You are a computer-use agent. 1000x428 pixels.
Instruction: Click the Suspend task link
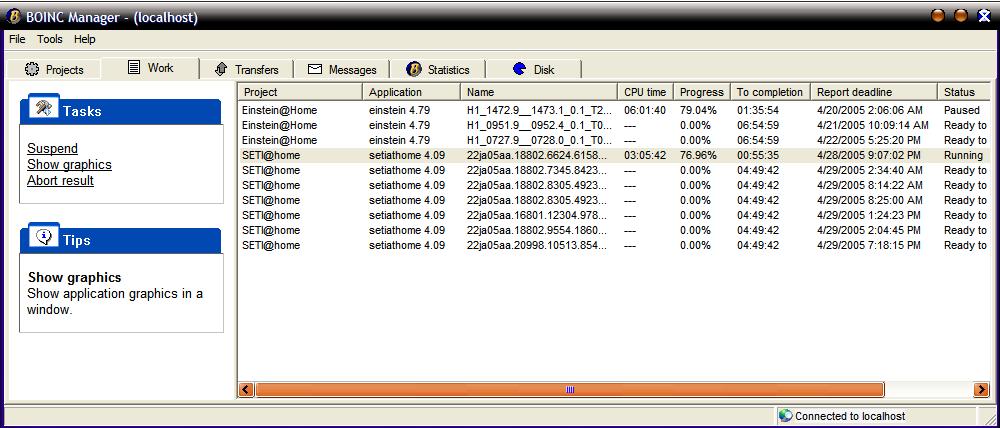(x=52, y=148)
